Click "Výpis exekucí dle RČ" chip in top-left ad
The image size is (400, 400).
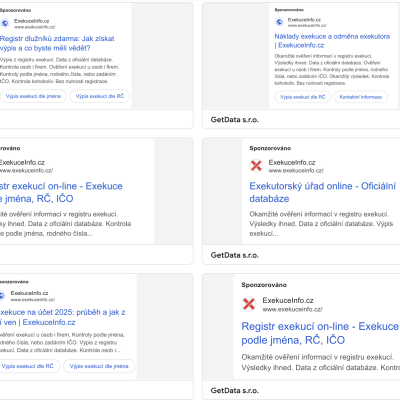click(100, 96)
